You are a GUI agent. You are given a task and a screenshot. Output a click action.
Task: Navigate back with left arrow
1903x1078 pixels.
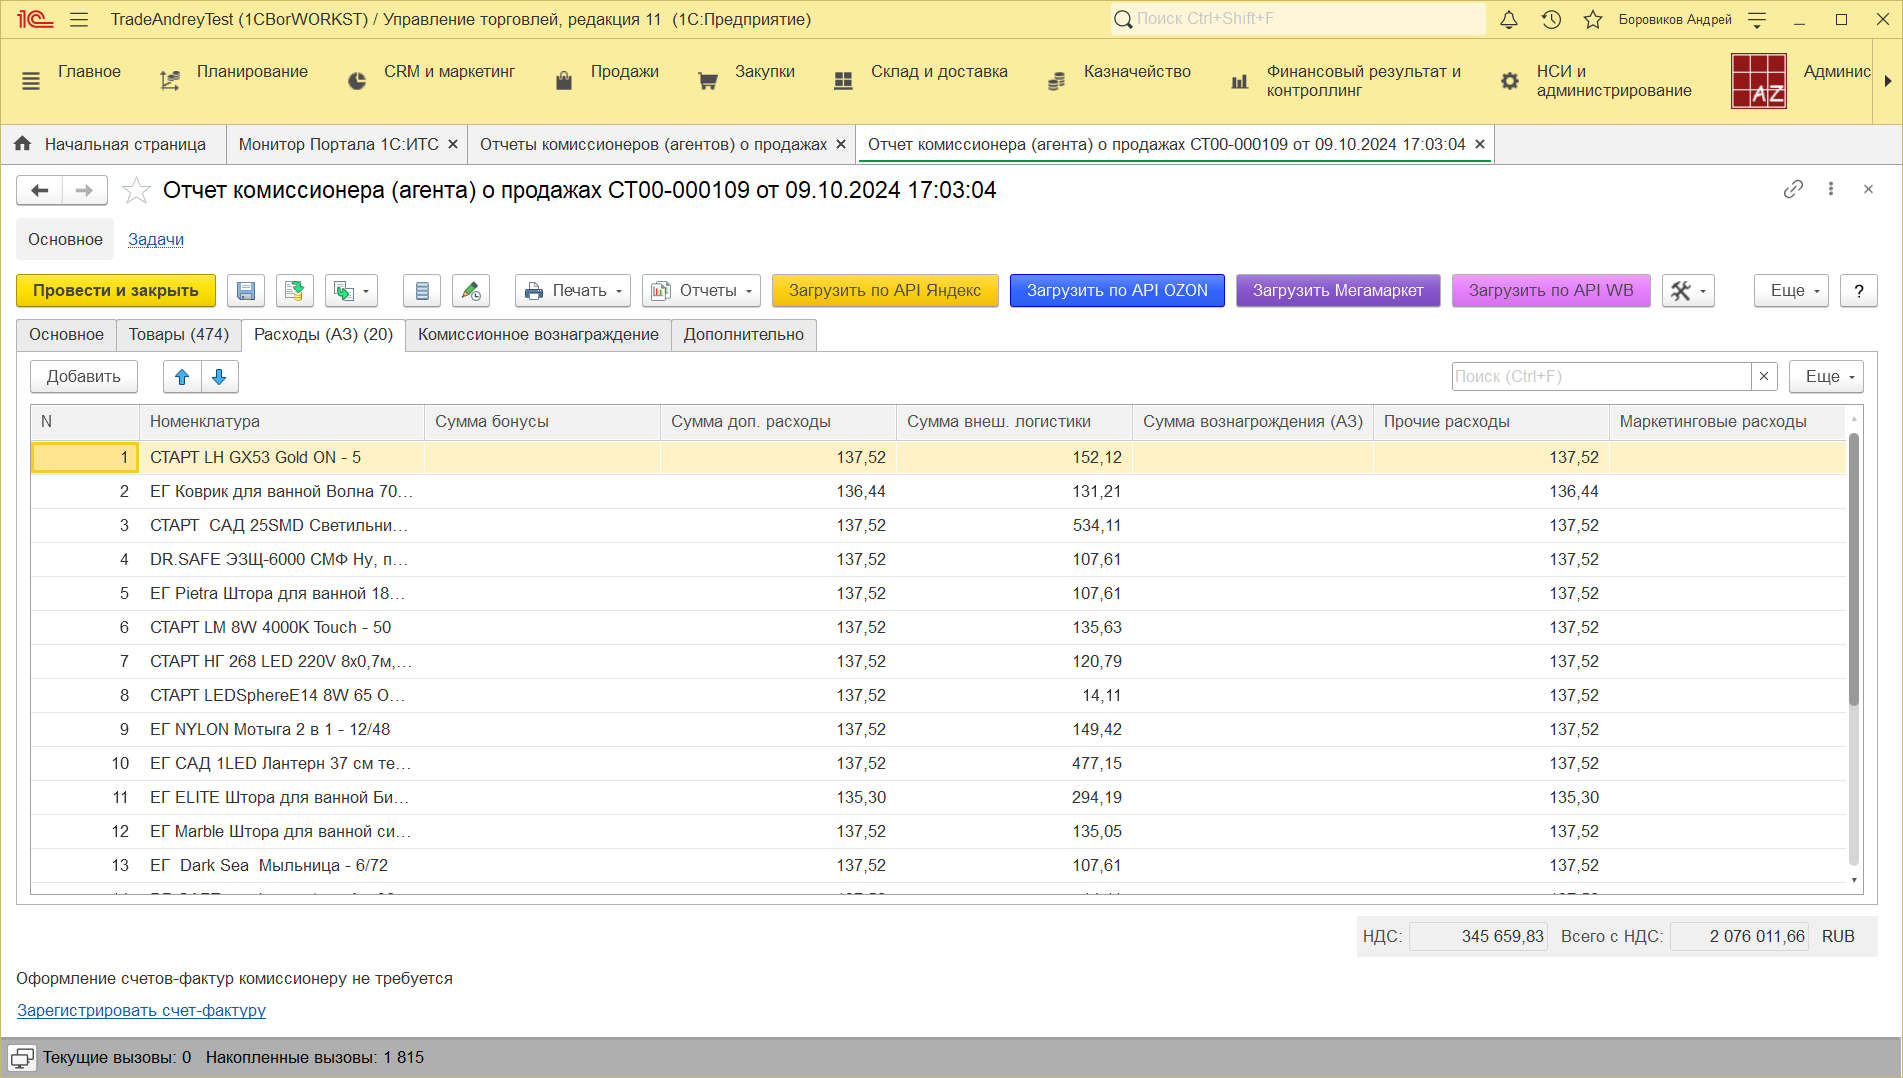[x=40, y=190]
